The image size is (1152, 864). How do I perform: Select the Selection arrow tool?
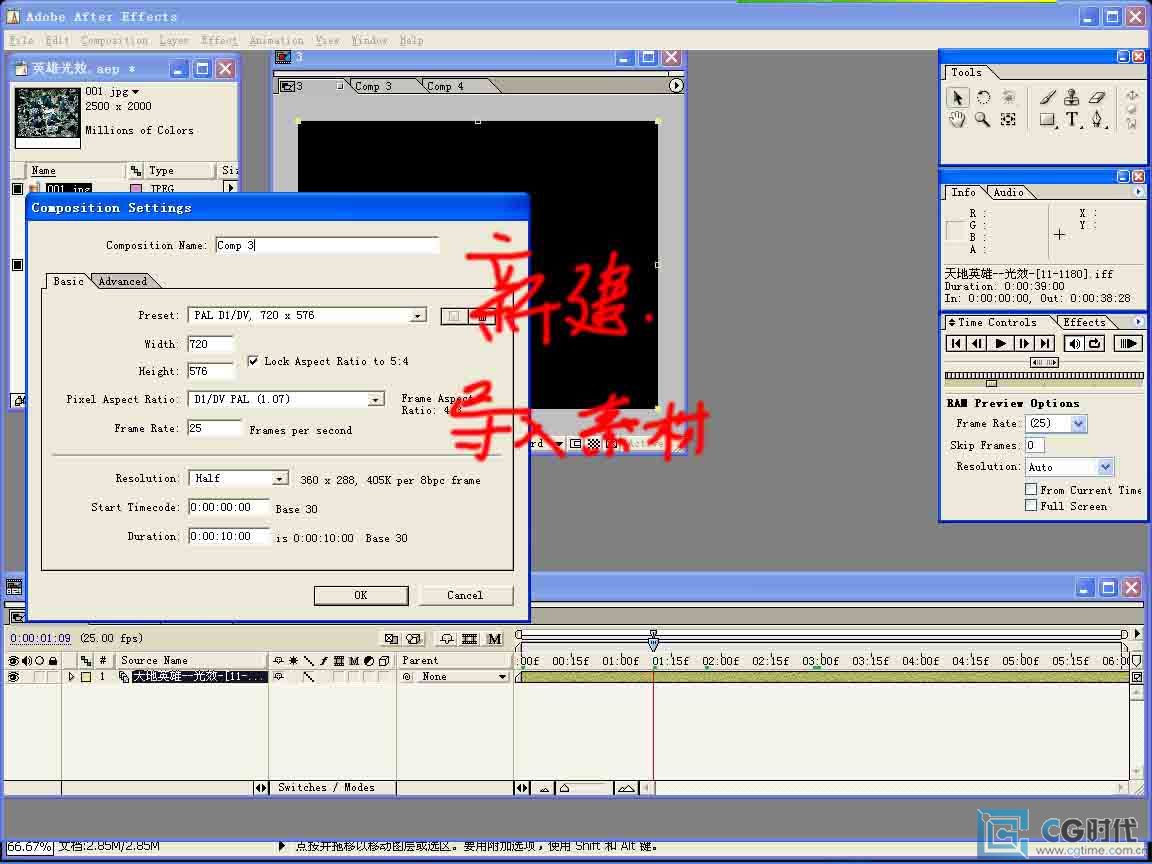(957, 98)
